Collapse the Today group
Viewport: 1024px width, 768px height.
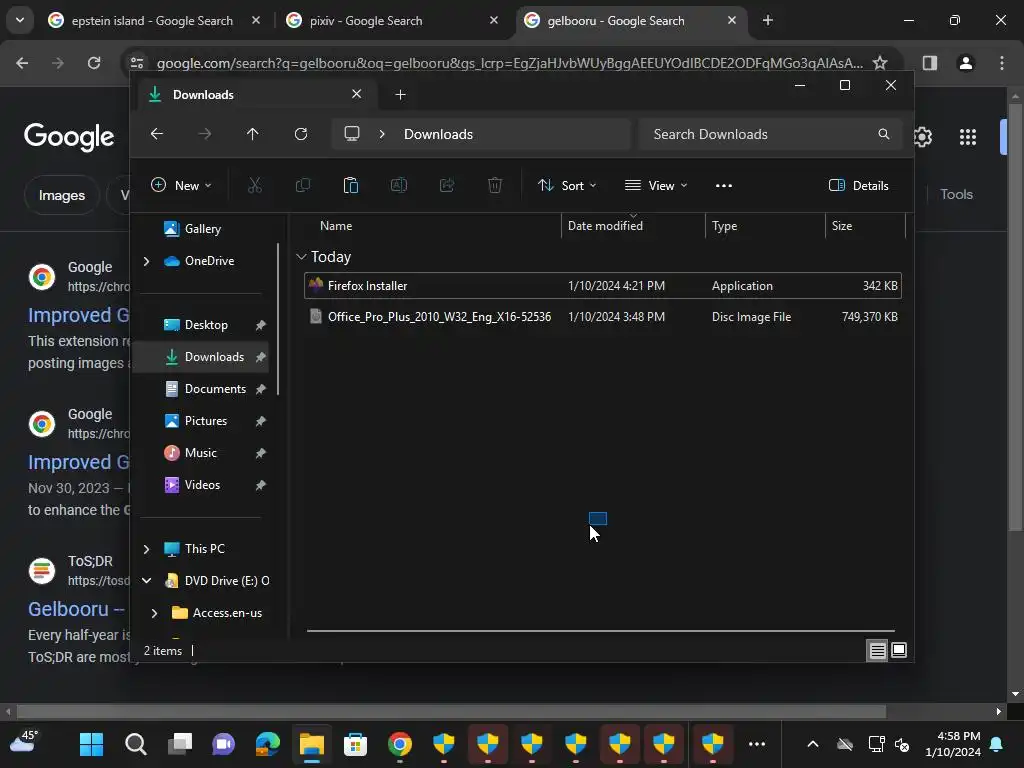point(301,257)
